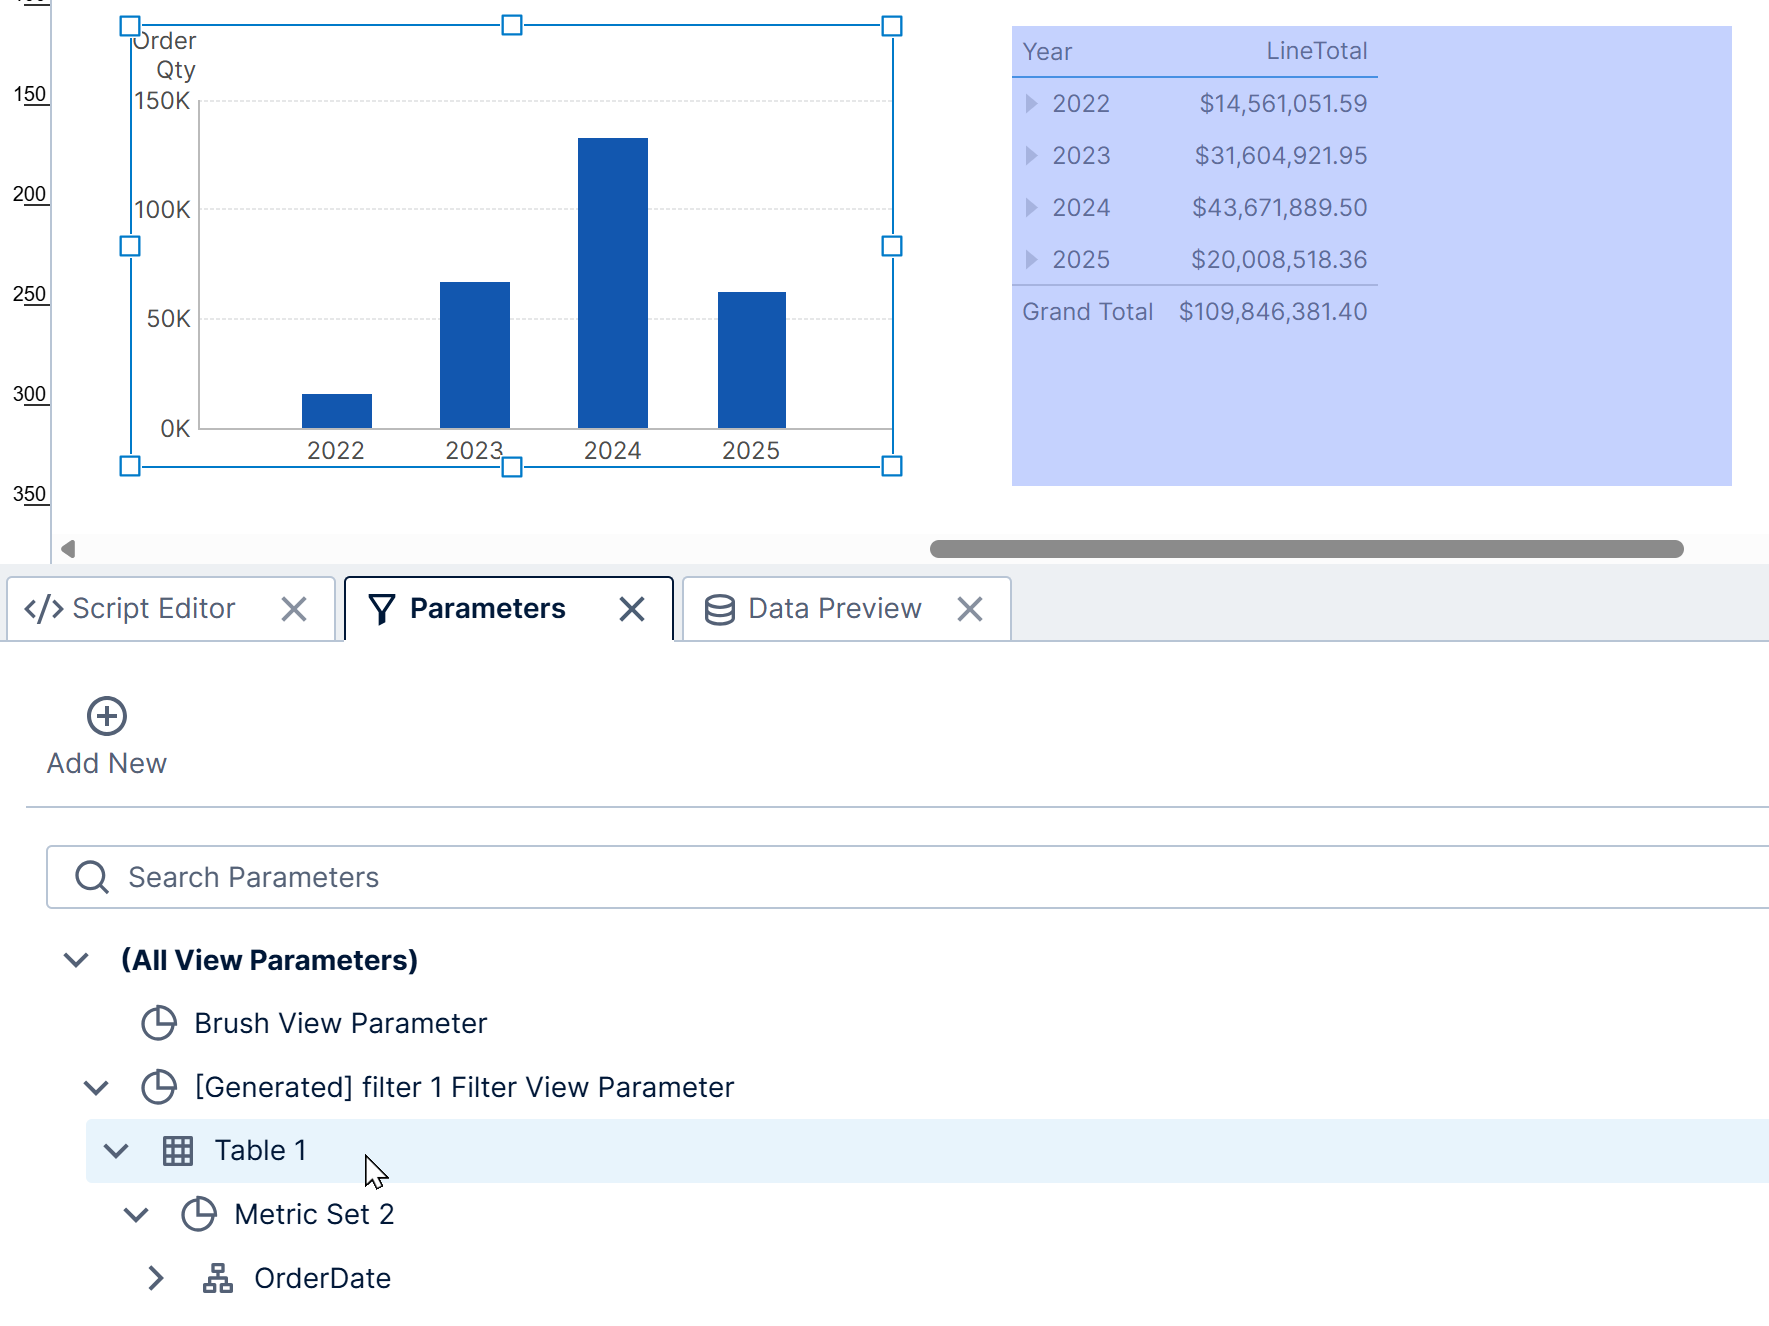Click the scrollbar left arrow

coord(68,549)
